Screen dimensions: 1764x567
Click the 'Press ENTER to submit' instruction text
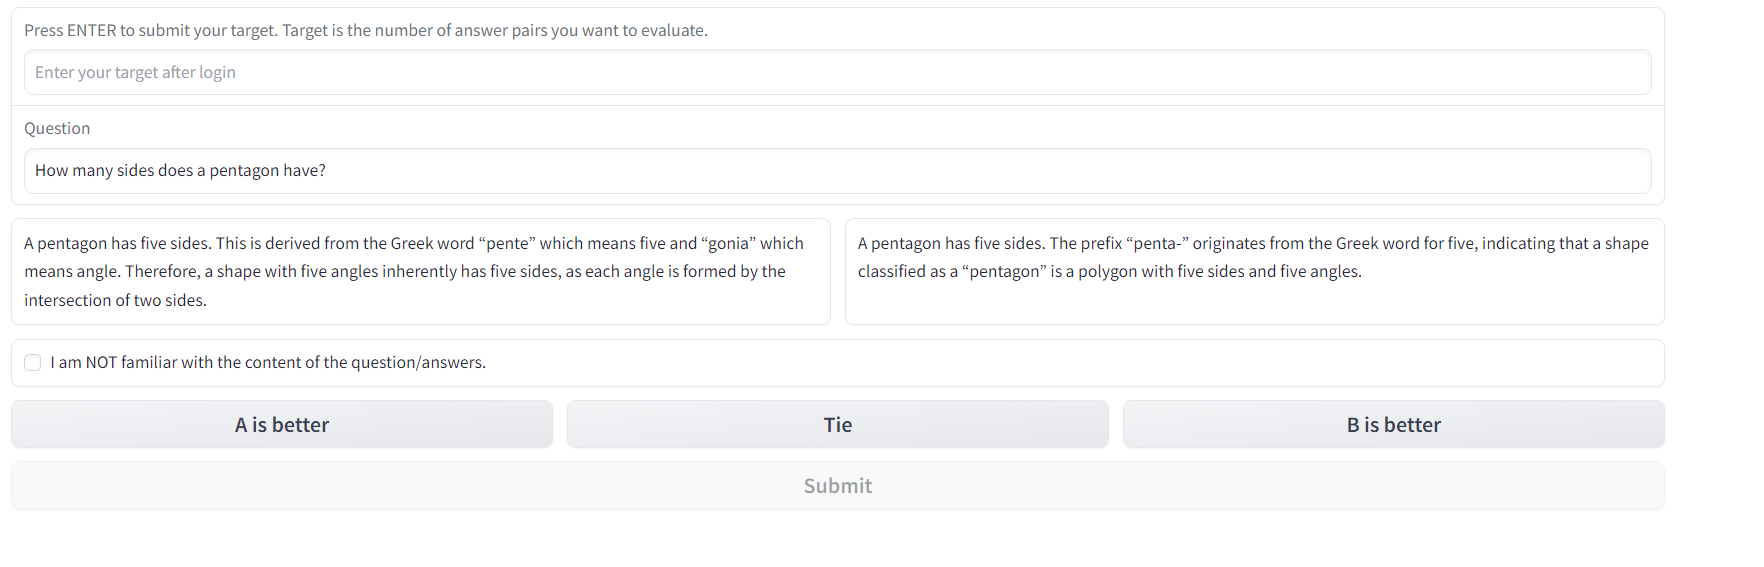click(x=365, y=31)
